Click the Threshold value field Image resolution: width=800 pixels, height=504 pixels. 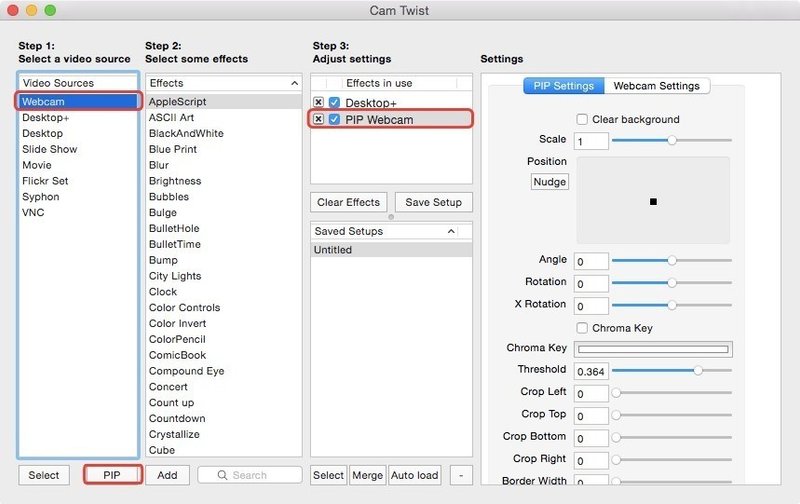(x=591, y=371)
